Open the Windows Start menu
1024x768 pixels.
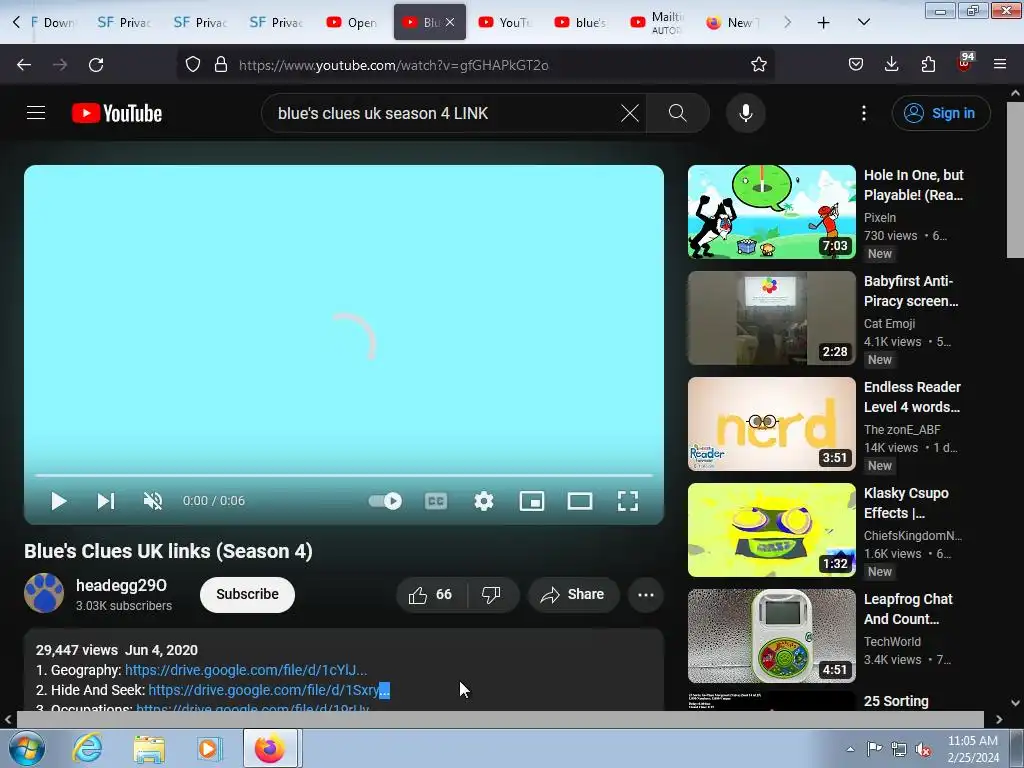[25, 748]
